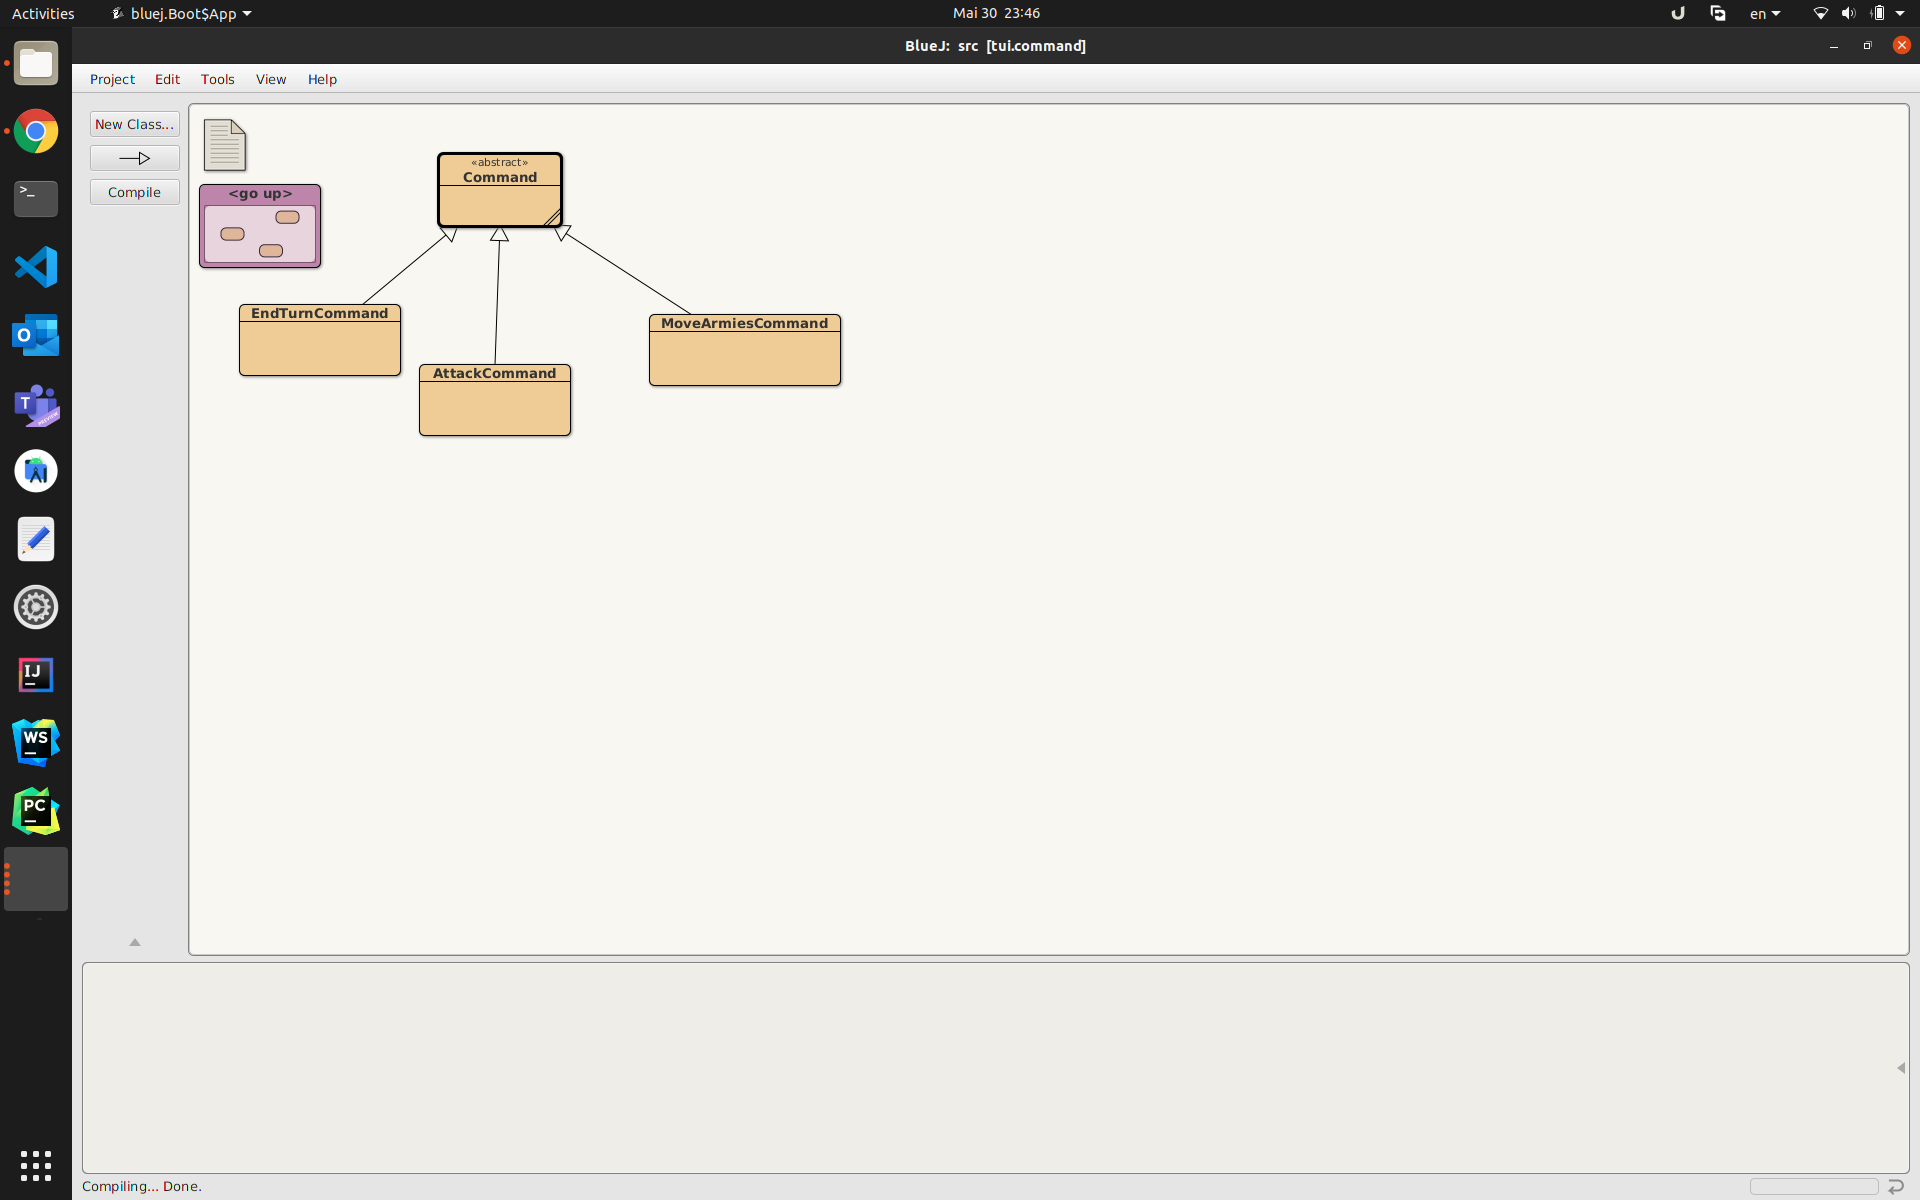This screenshot has width=1920, height=1200.
Task: Click the machine activity progress bar
Action: pyautogui.click(x=1813, y=1186)
